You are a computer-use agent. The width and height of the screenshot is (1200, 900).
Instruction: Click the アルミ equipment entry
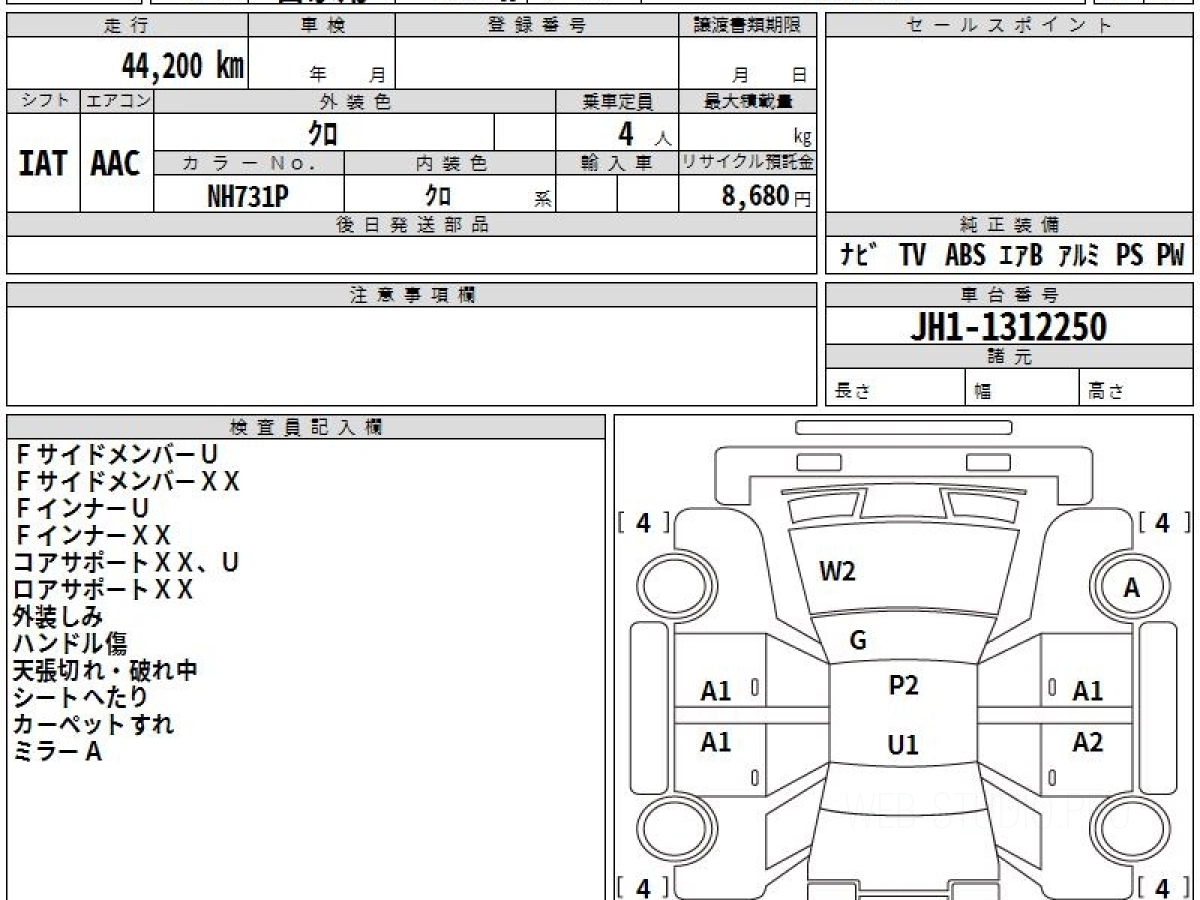[x=1079, y=256]
